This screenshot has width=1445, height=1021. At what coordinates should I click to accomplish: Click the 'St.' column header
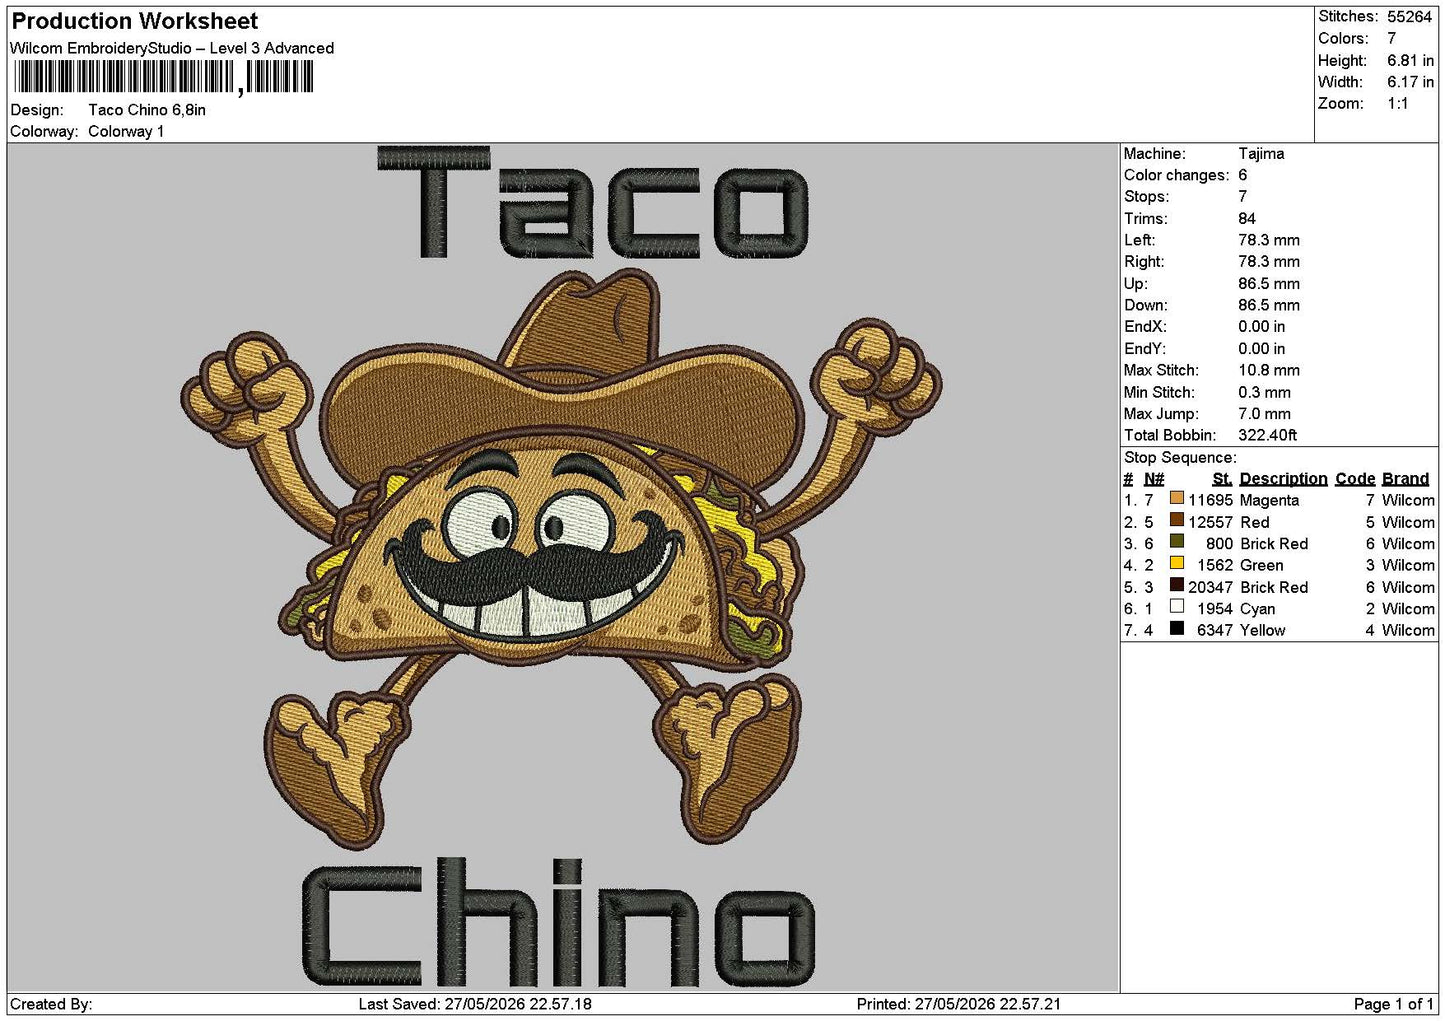pos(1222,479)
